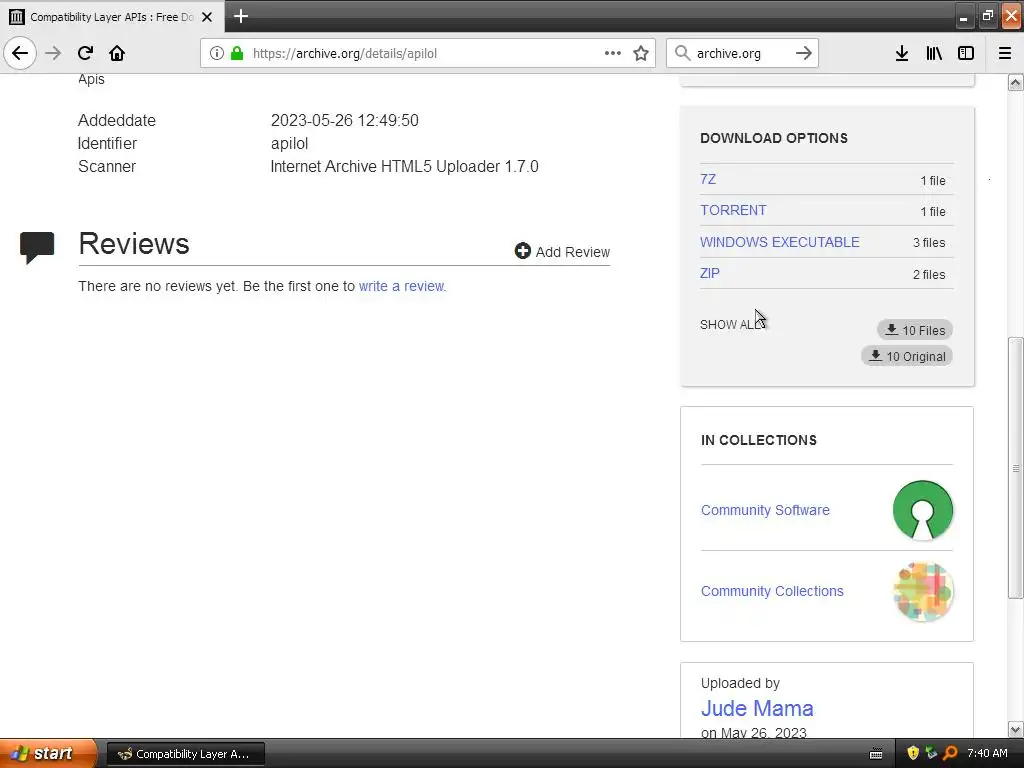Click the orange magnifier tray icon
Viewport: 1024px width, 768px height.
[x=950, y=753]
